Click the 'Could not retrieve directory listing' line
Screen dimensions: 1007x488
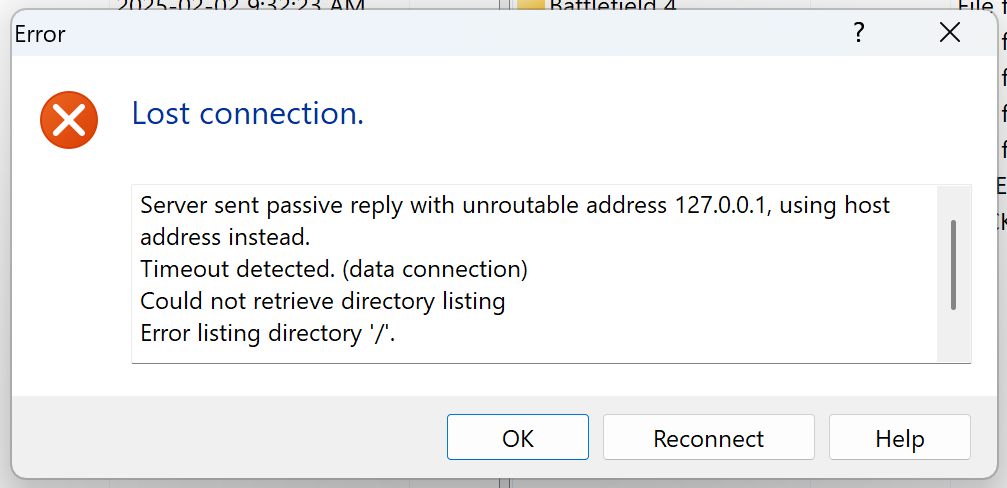tap(322, 301)
